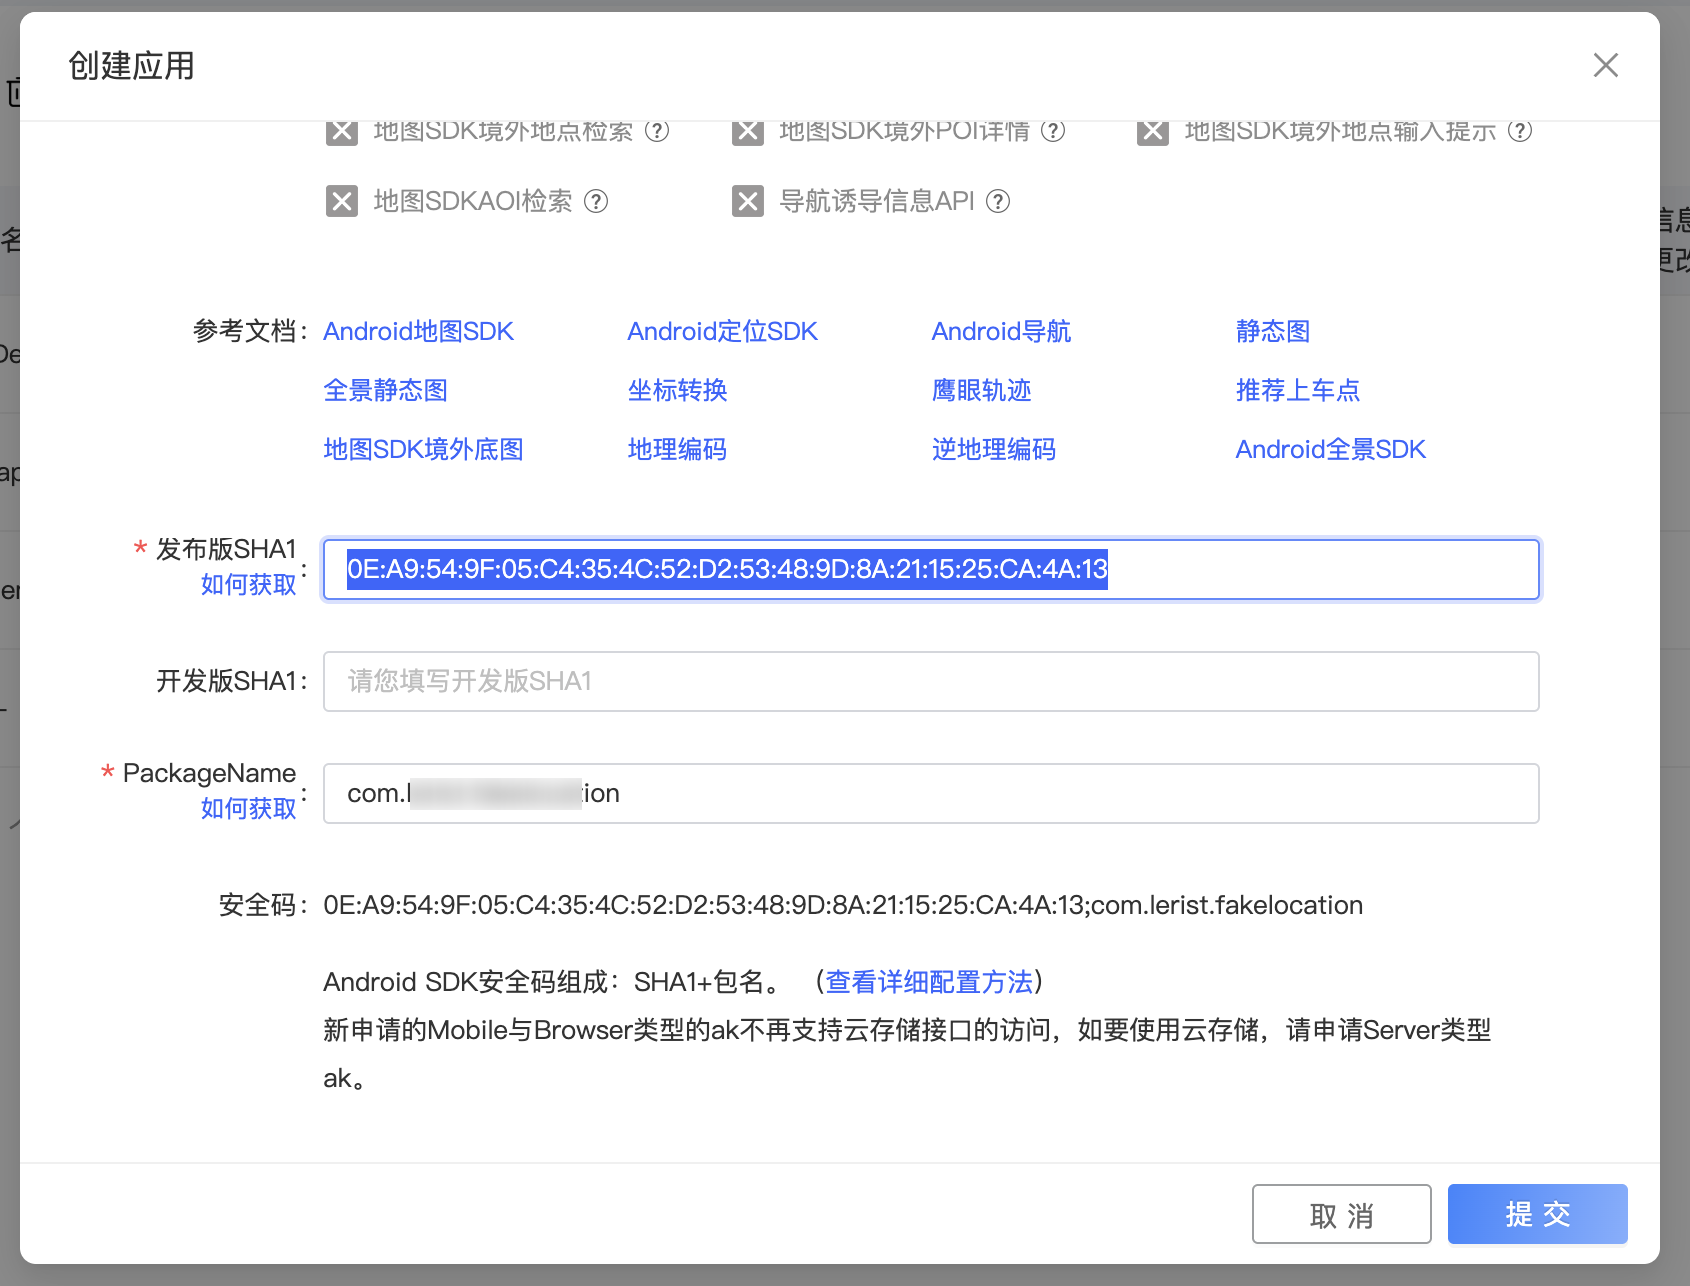
Task: Toggle 地图SDK境外POI详情 checkbox
Action: tap(748, 132)
